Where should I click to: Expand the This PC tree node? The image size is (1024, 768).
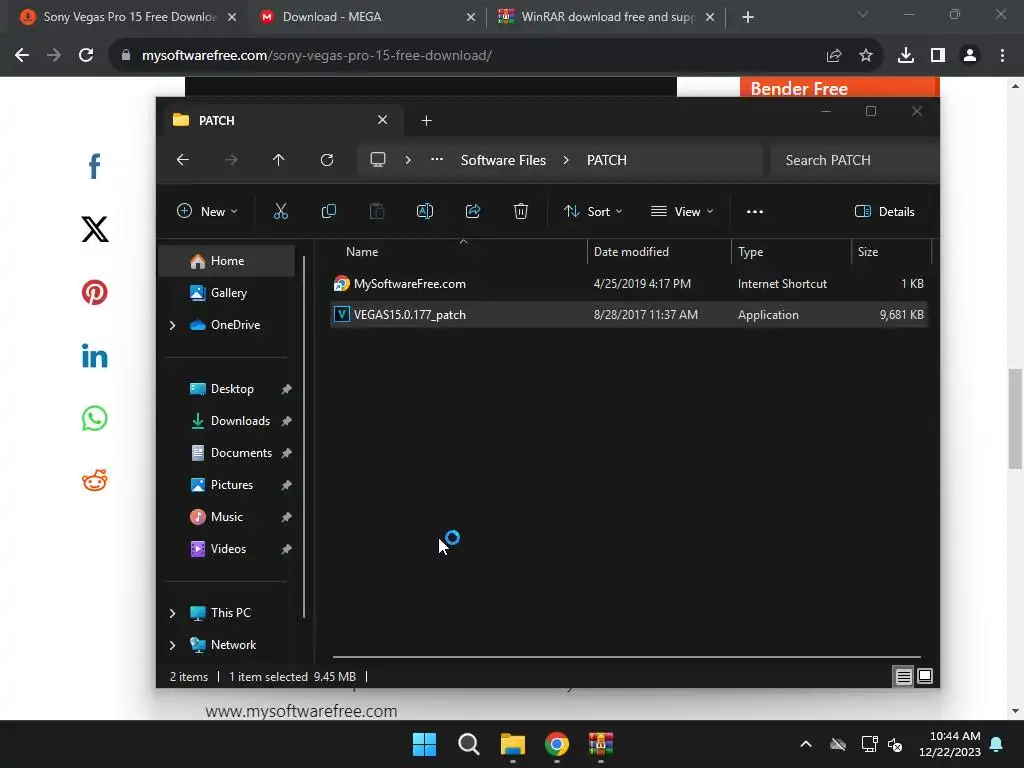pos(172,613)
